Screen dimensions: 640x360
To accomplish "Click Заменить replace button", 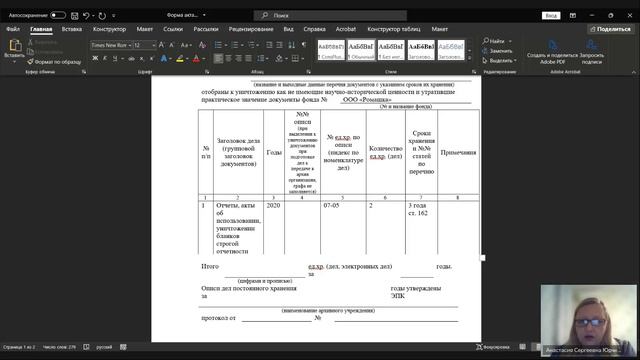I will [497, 51].
